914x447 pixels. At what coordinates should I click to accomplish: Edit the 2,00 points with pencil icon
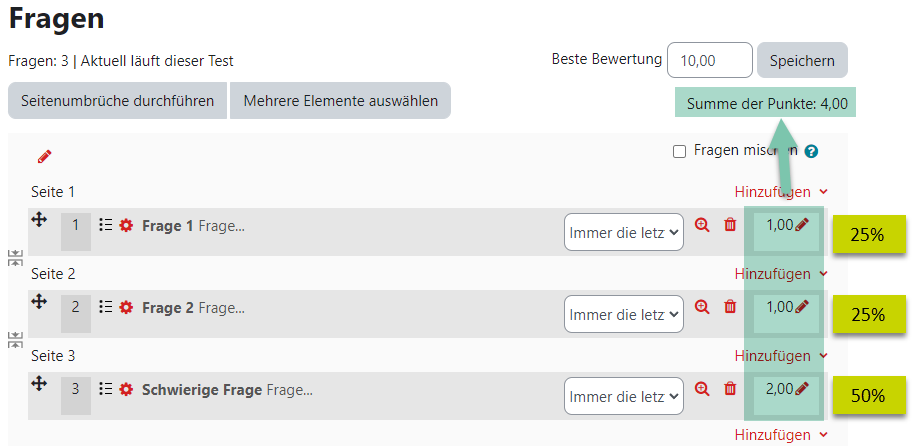point(803,388)
